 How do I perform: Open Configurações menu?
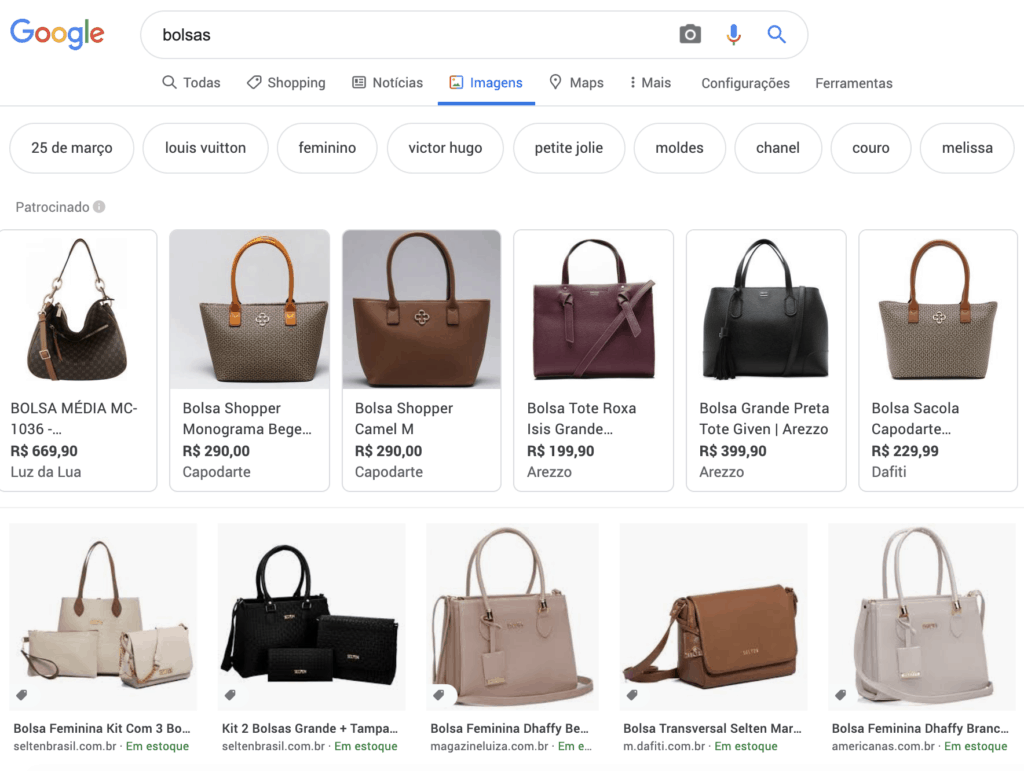tap(745, 84)
